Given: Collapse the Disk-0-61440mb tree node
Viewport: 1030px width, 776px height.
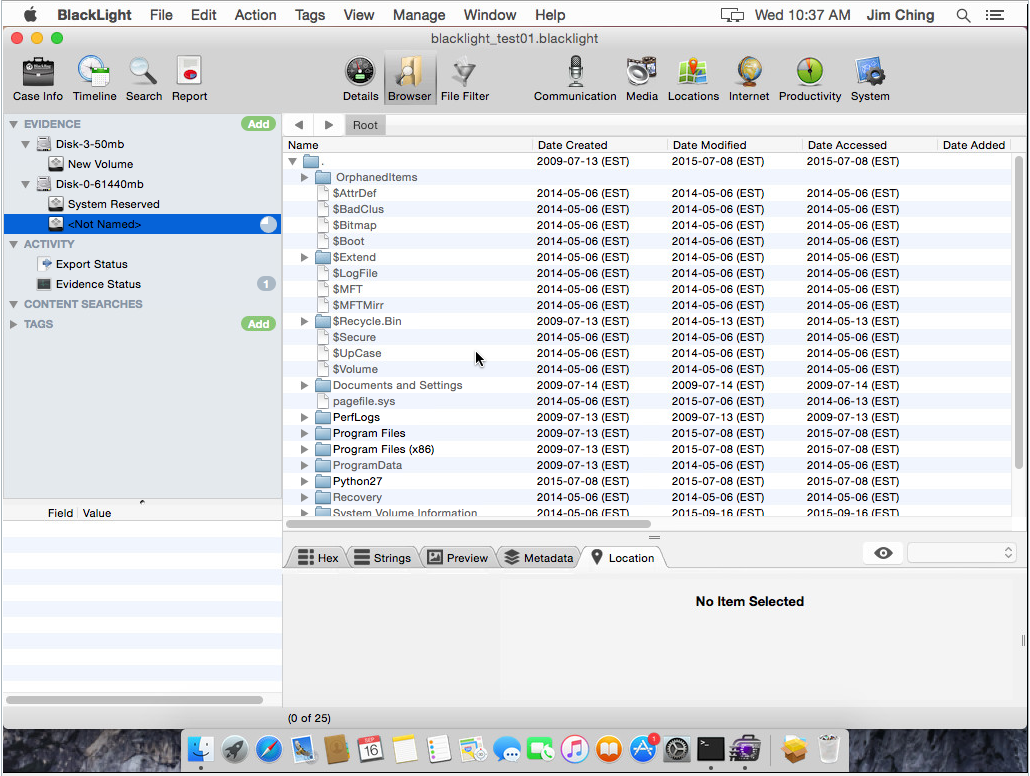Looking at the screenshot, I should (x=26, y=185).
